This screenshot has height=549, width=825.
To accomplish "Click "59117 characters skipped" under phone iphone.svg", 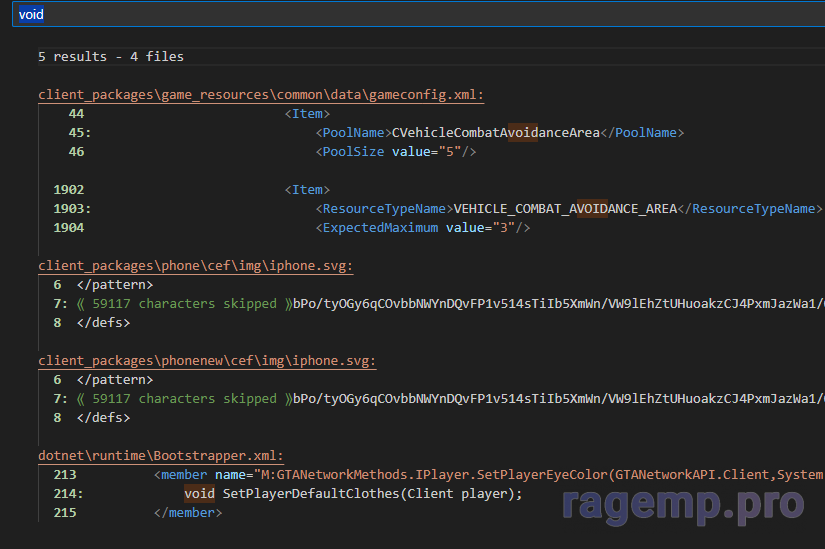I will 207,304.
